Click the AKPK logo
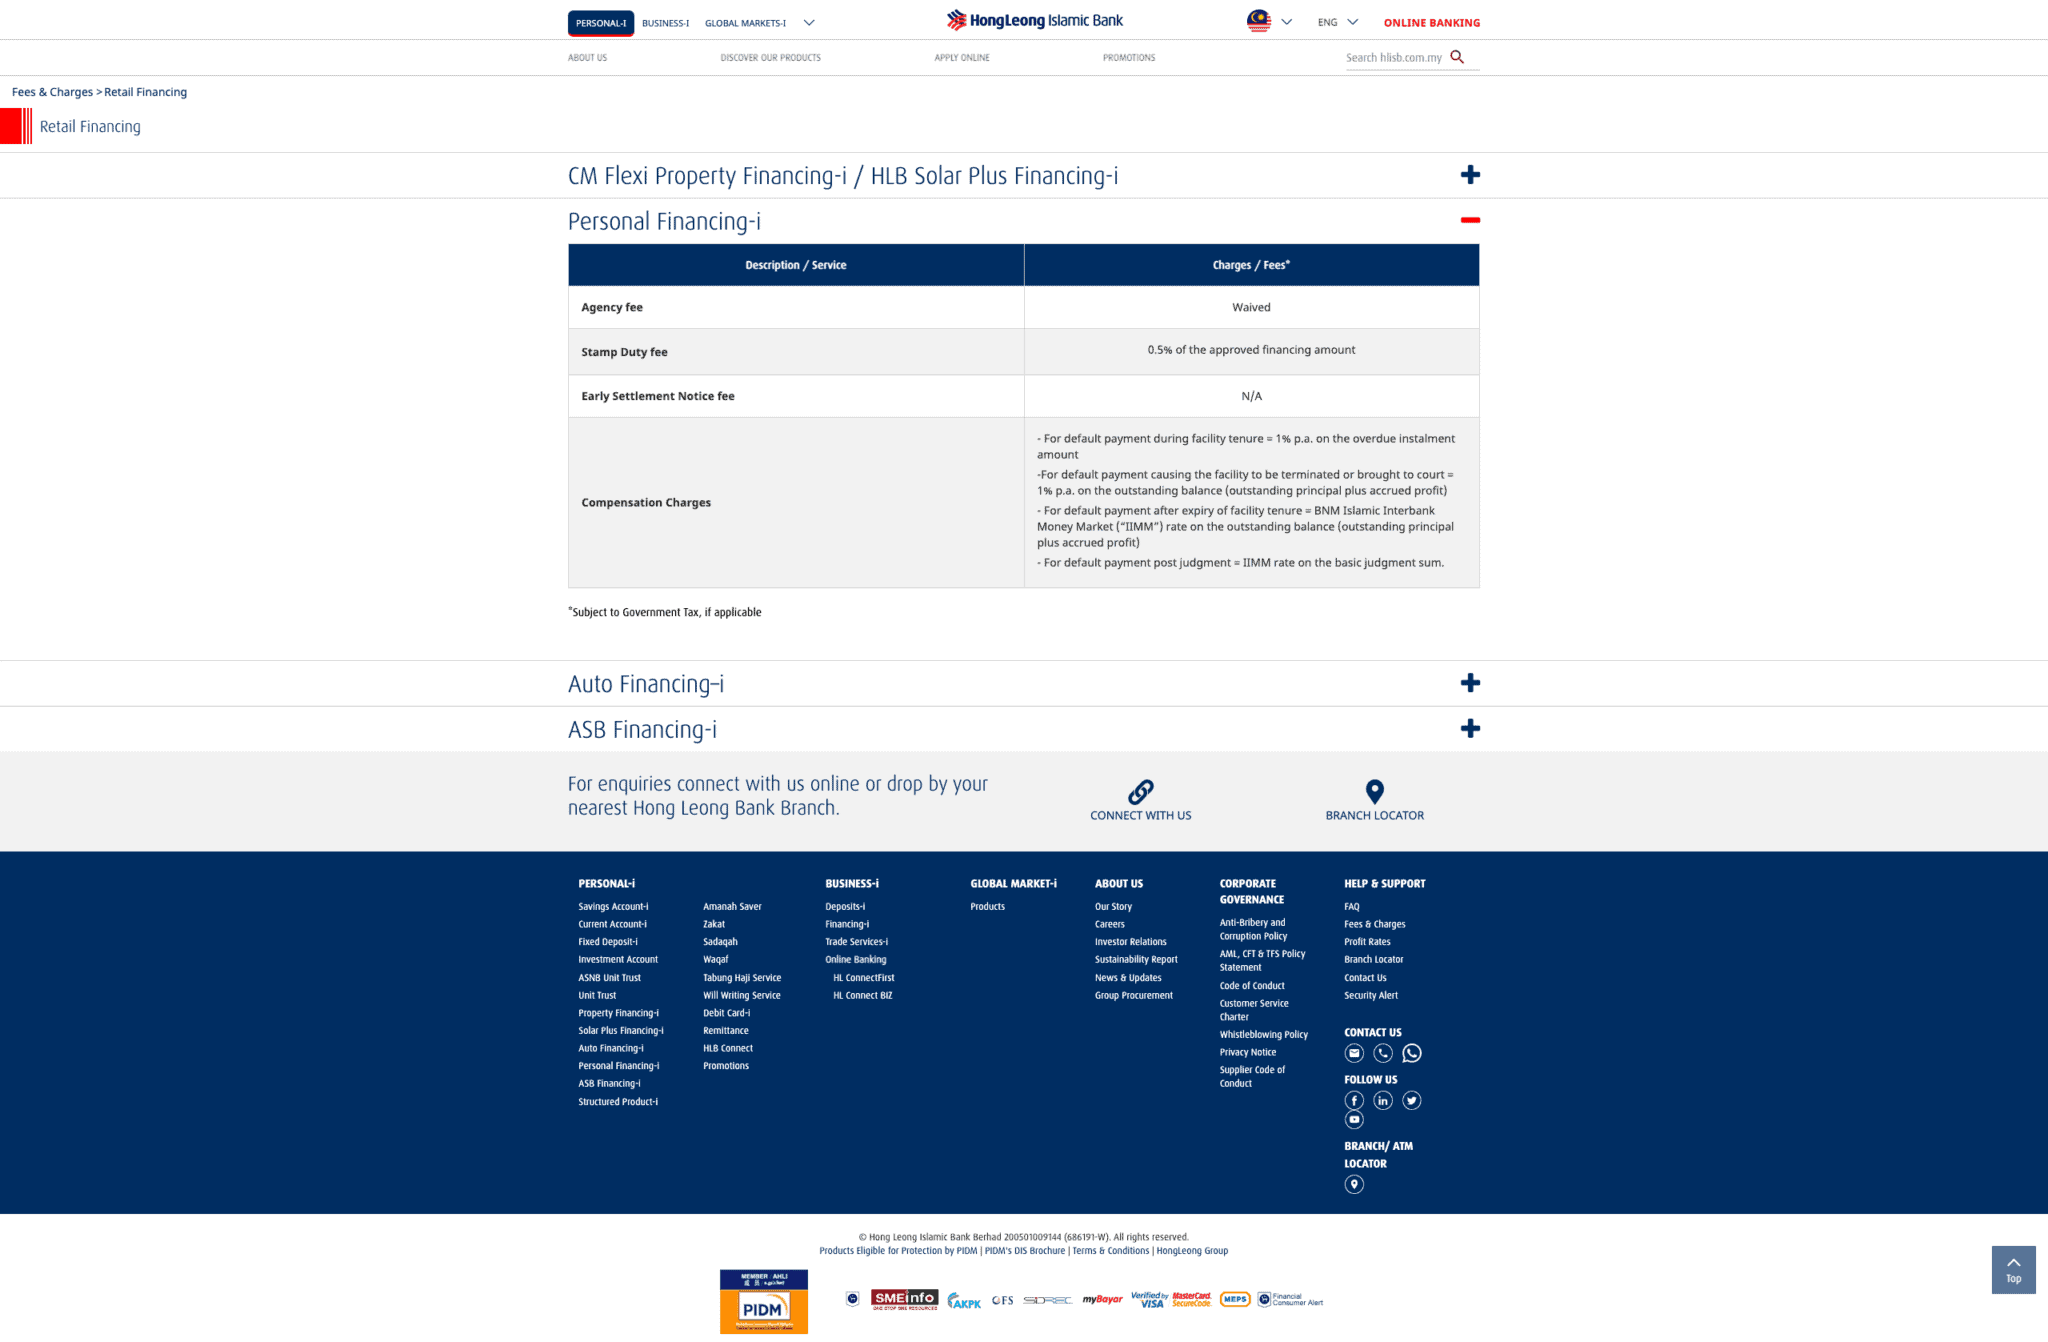 click(x=964, y=1301)
